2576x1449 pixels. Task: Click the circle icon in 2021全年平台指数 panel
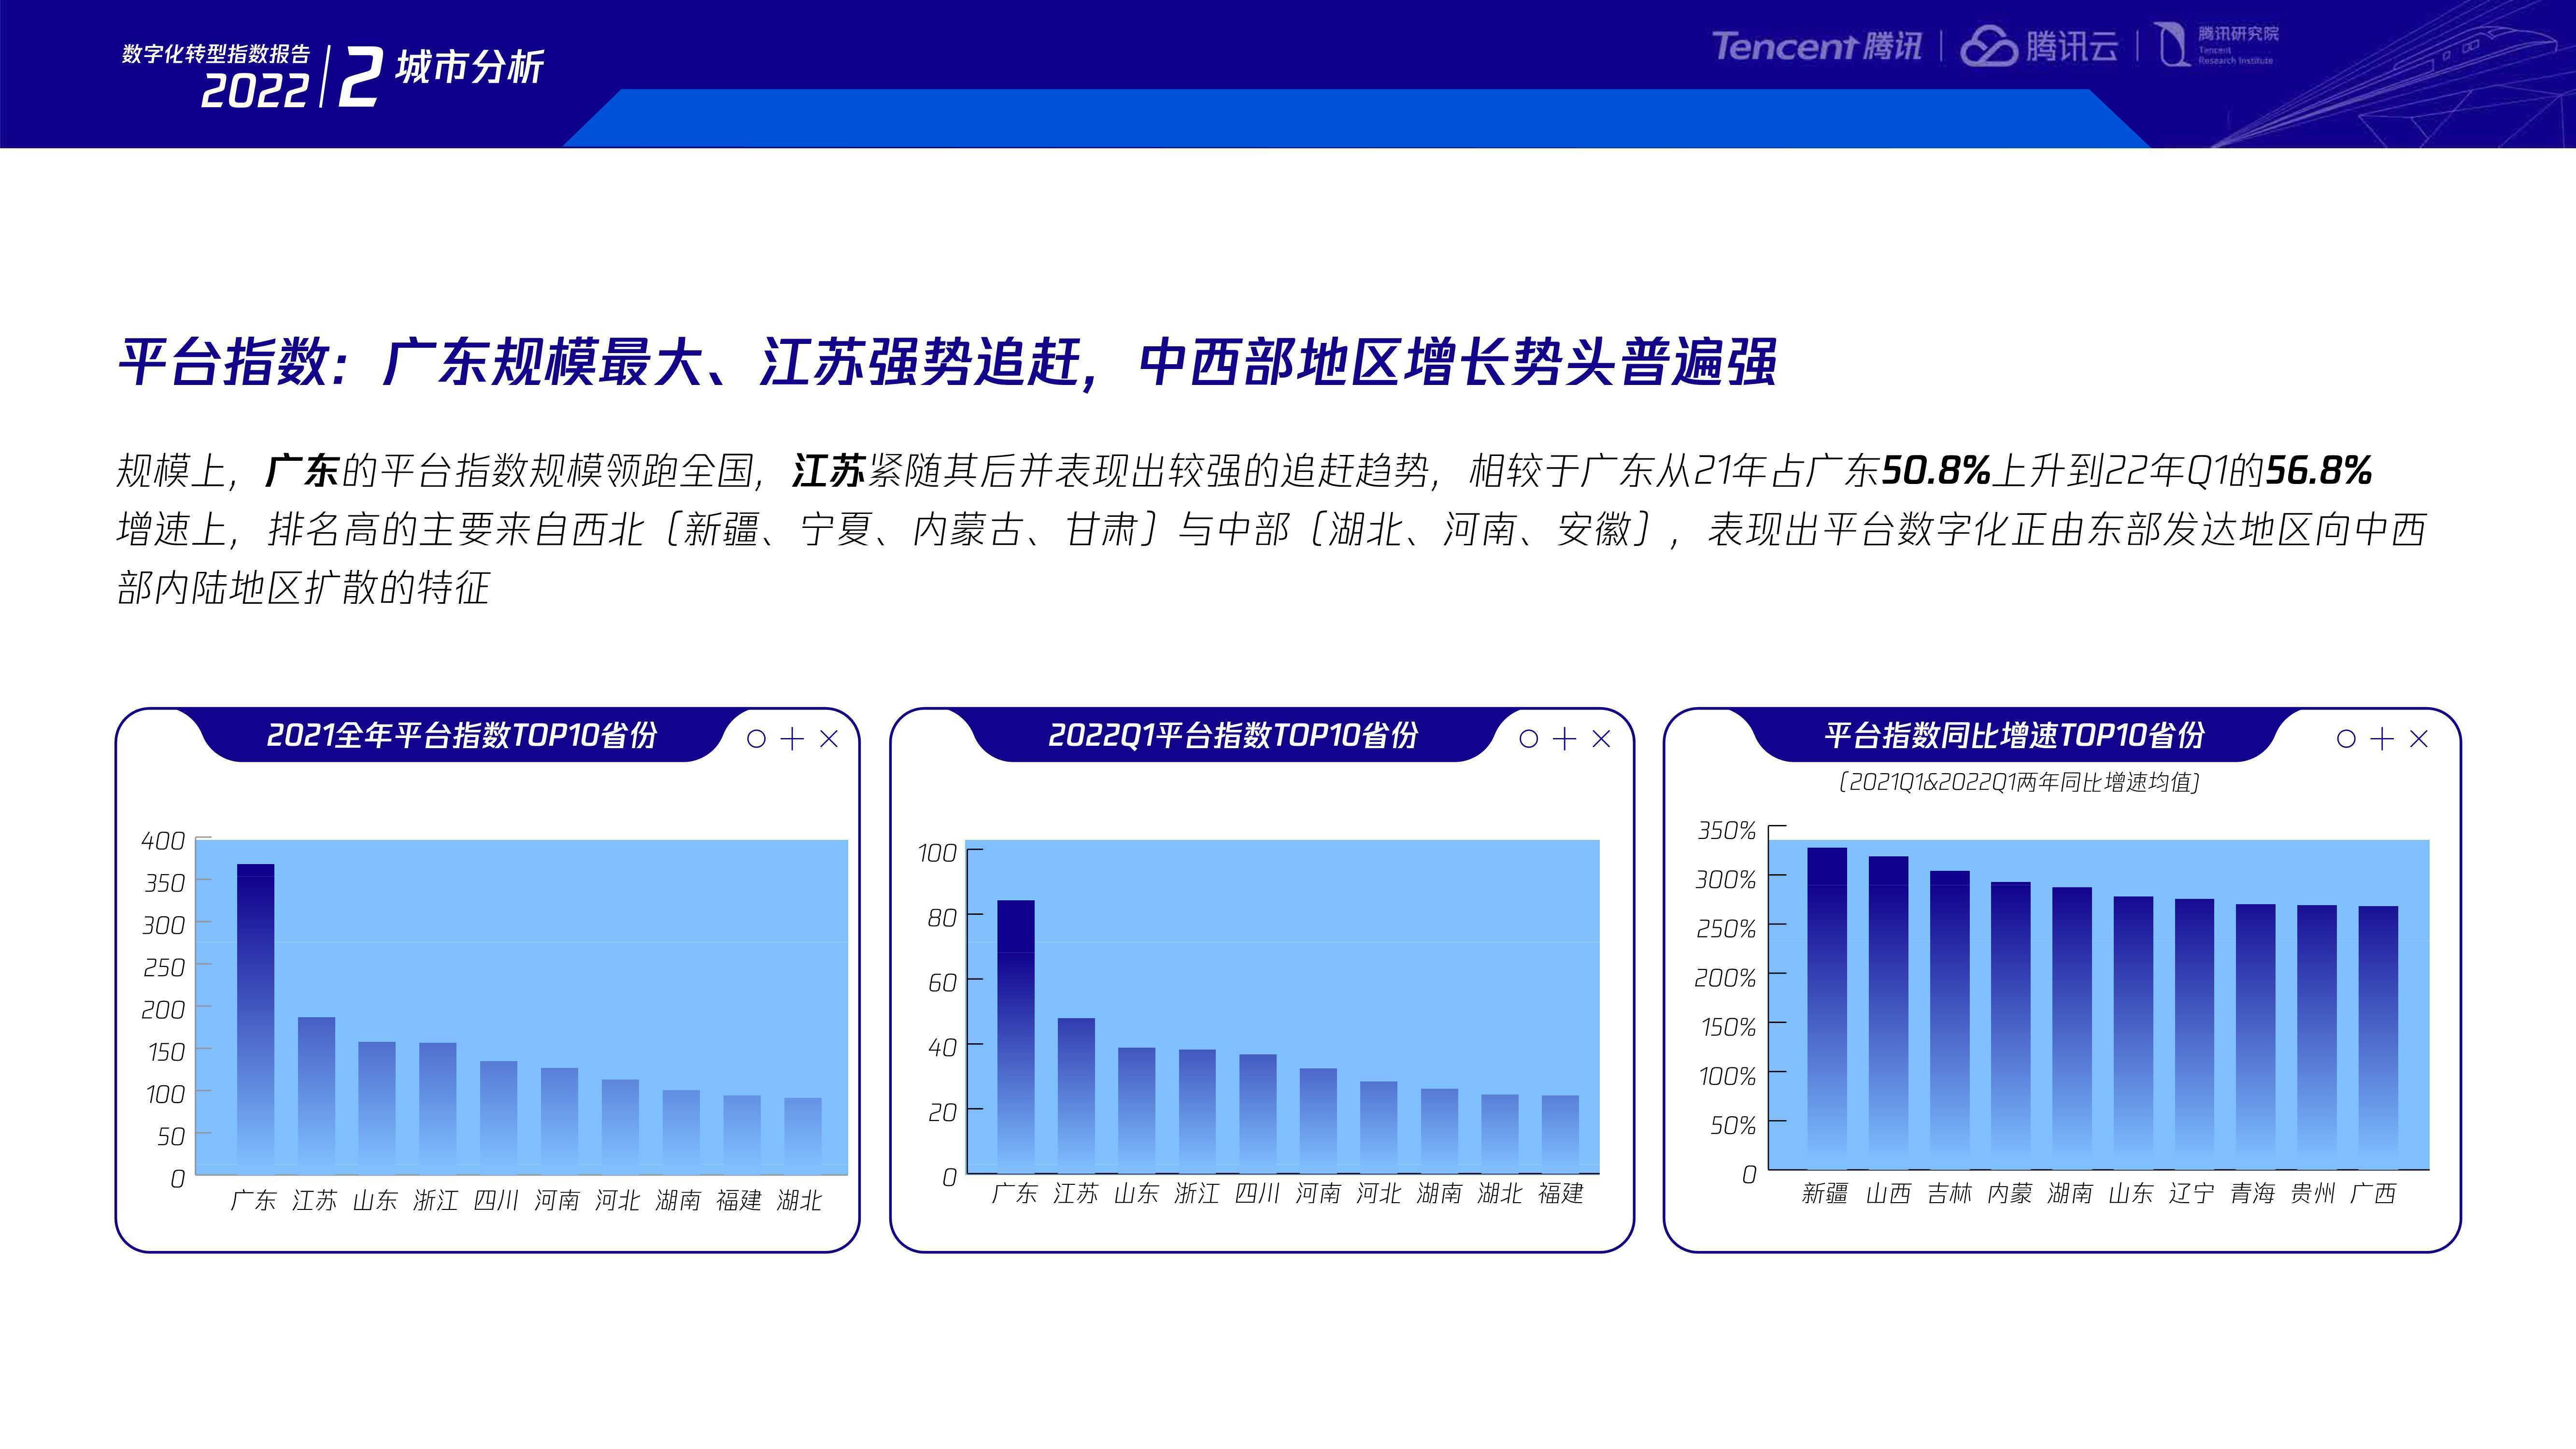(x=757, y=738)
